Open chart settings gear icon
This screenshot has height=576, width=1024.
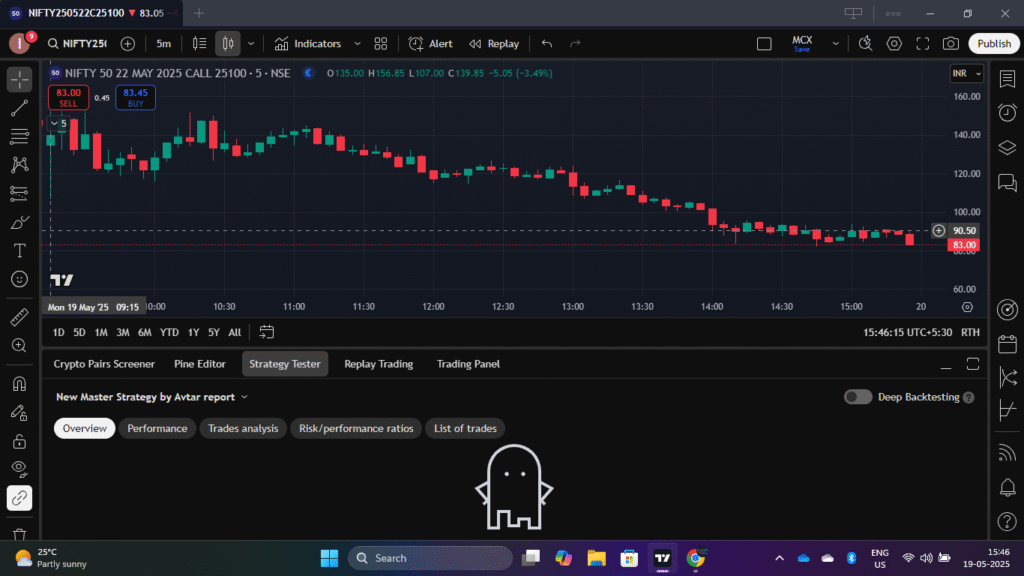(894, 44)
